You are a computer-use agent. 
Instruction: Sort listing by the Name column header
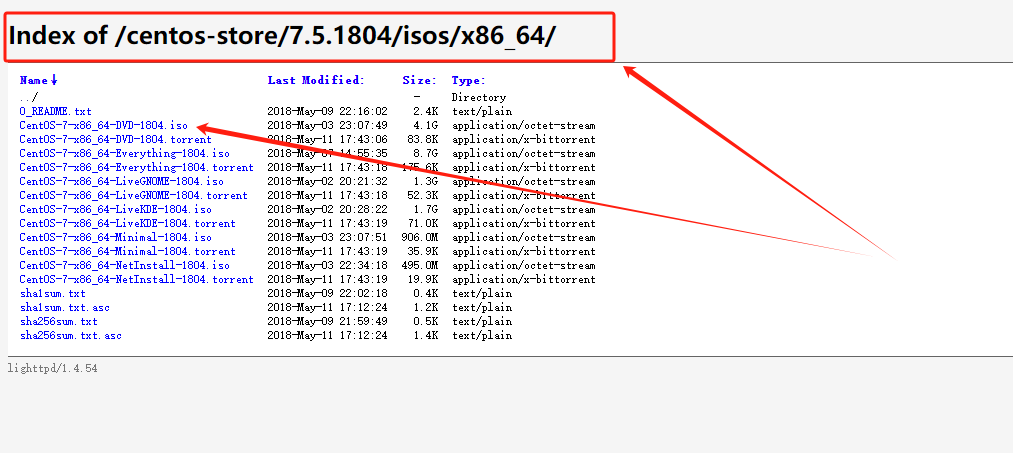point(34,81)
